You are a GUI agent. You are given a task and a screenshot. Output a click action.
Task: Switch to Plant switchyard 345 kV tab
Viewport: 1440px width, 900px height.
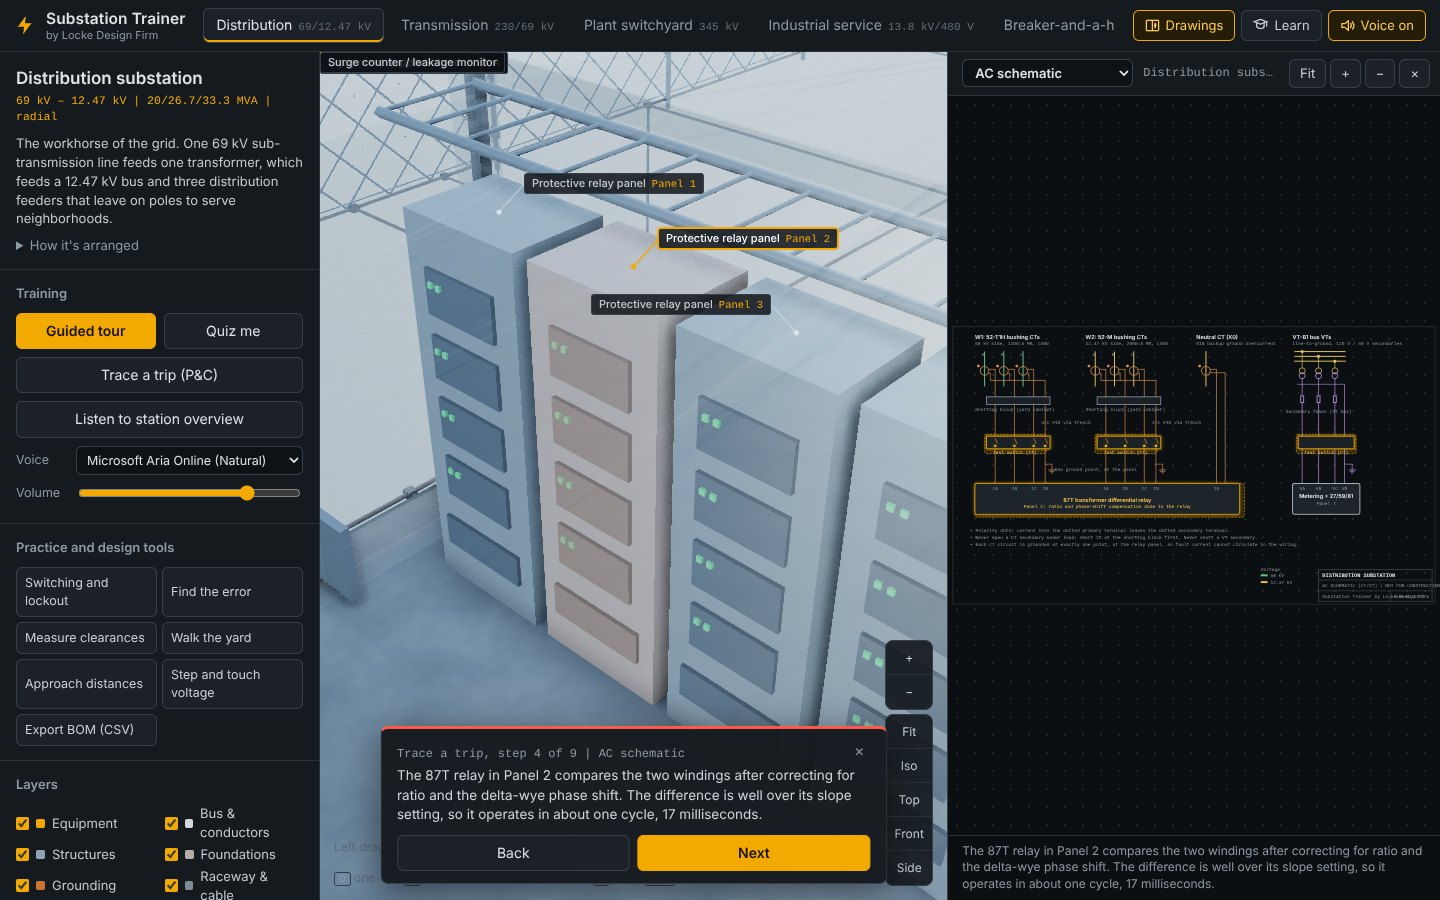[x=661, y=26]
